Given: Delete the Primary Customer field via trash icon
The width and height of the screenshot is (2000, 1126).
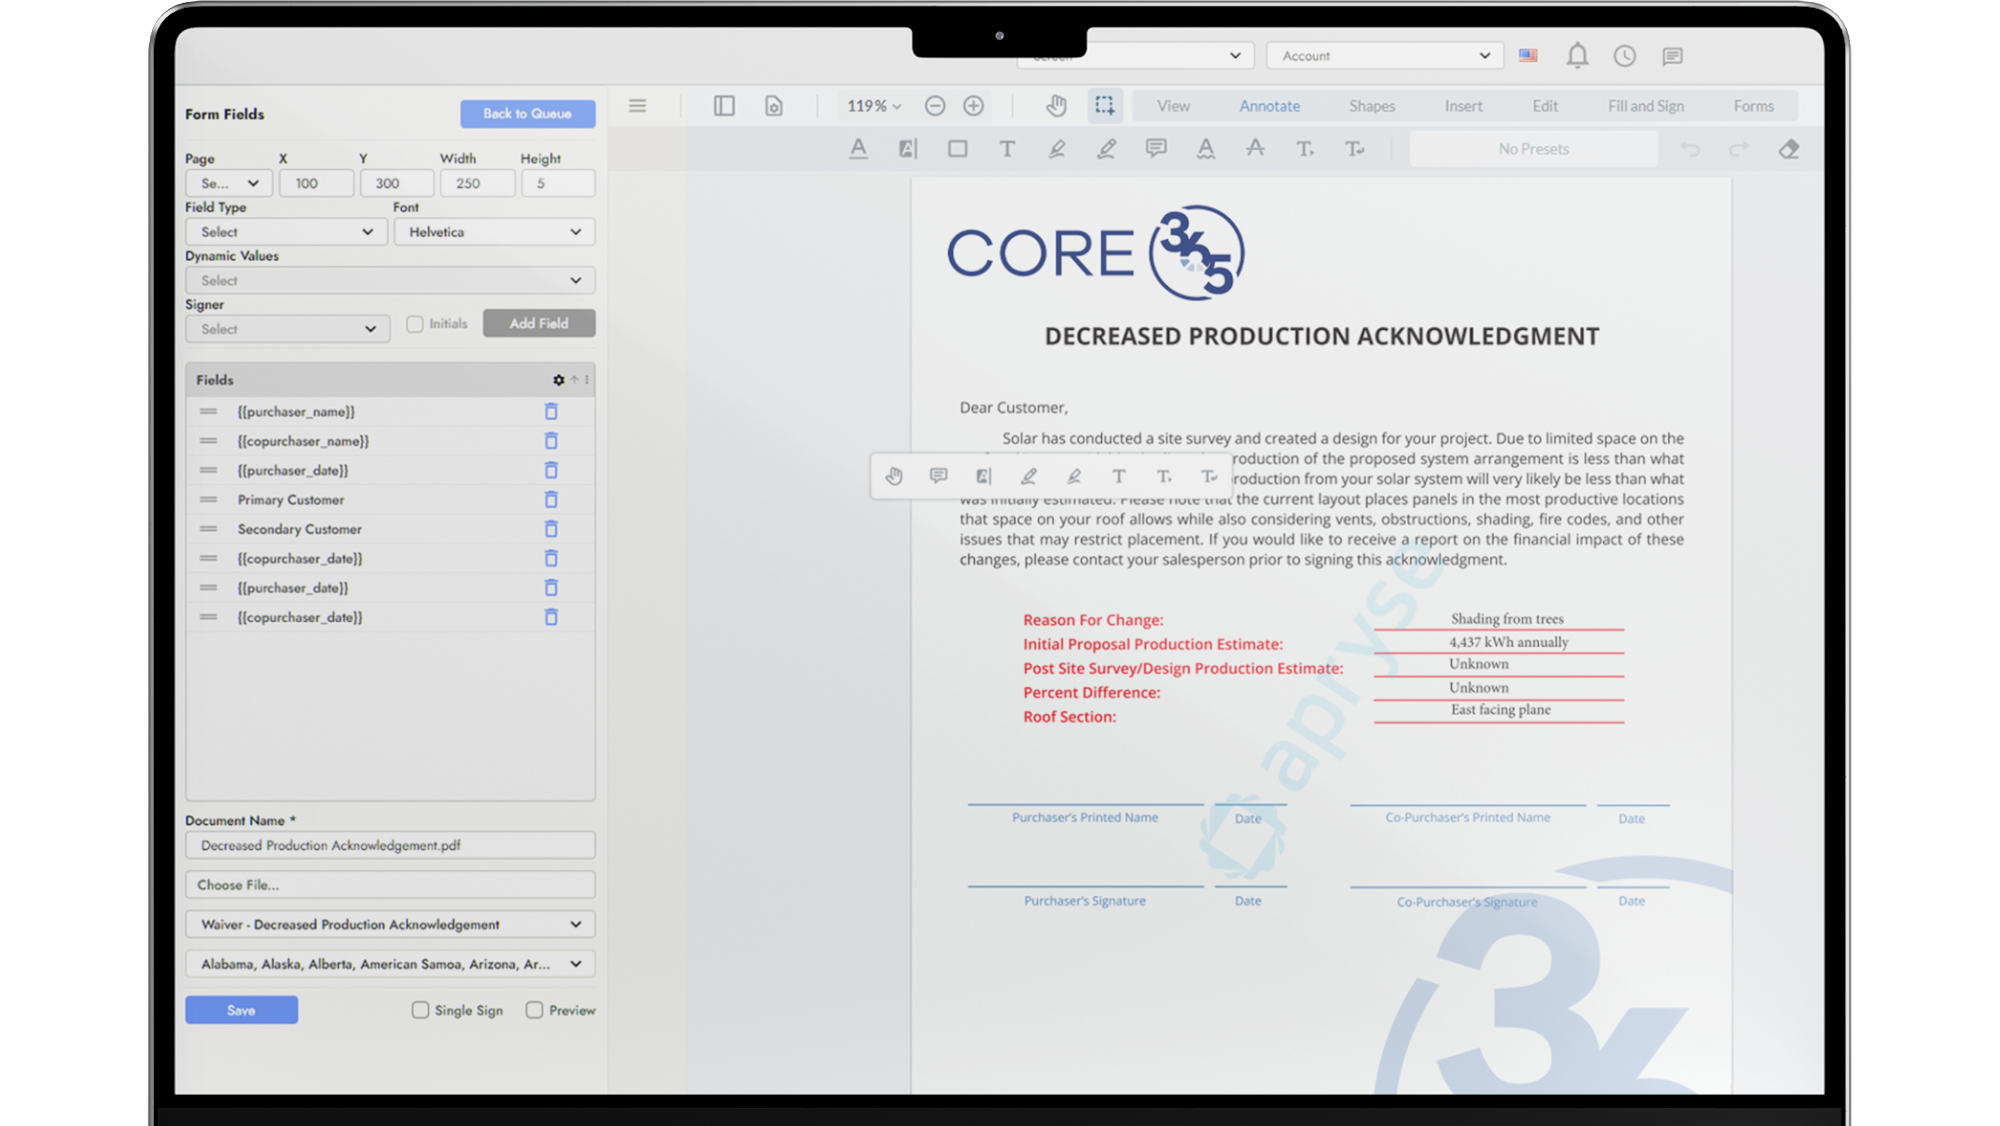Looking at the screenshot, I should tap(551, 500).
